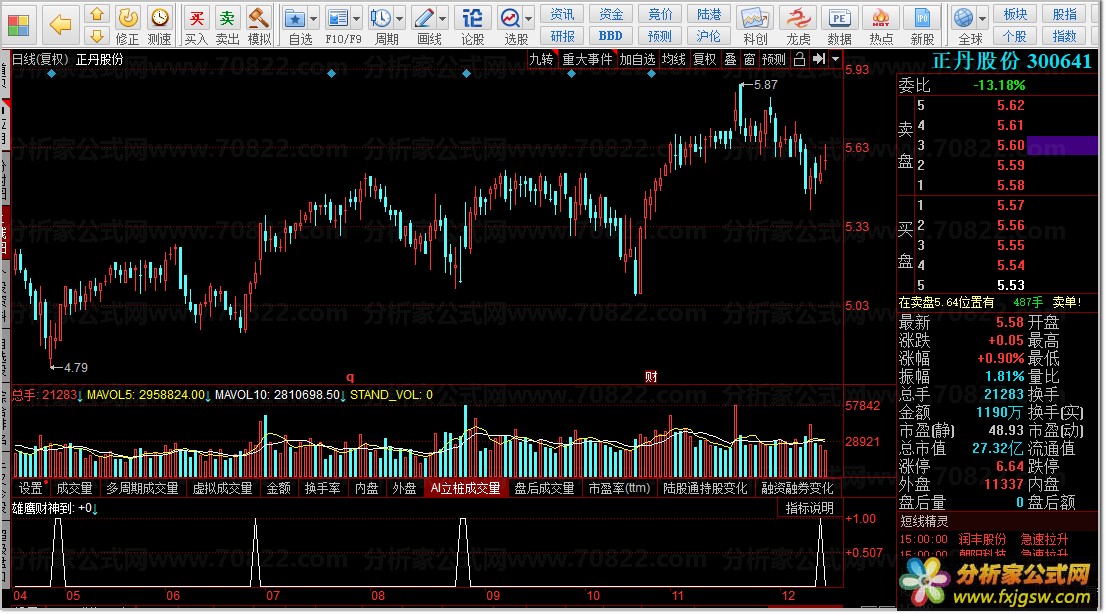This screenshot has height=614, width=1107.
Task: Click the BBD button
Action: (x=611, y=36)
